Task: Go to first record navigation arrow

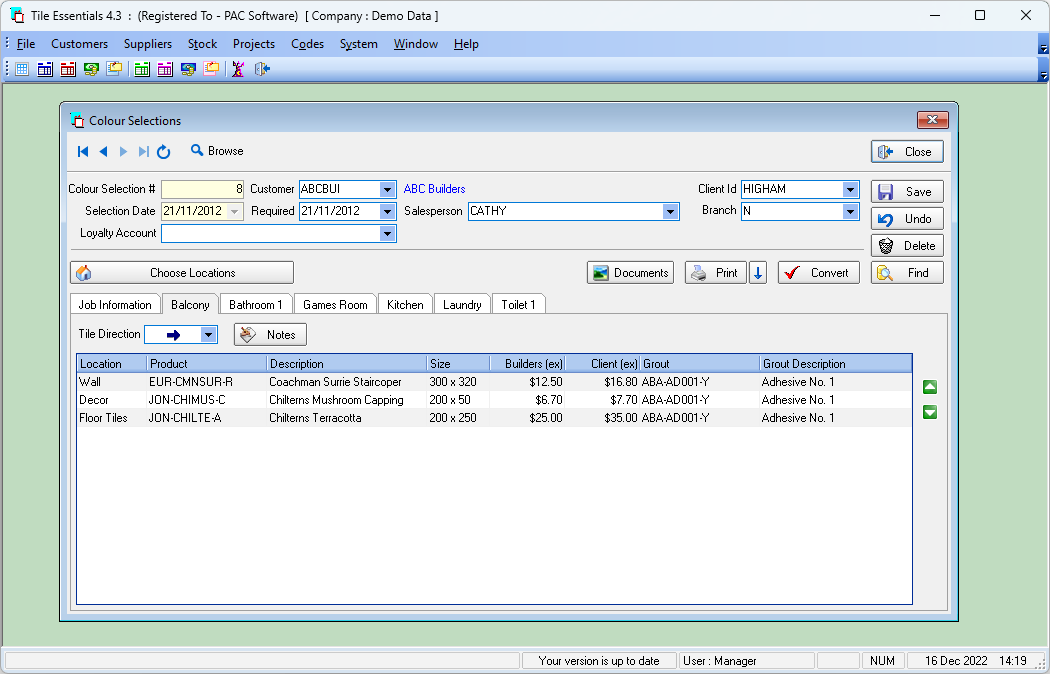Action: 83,152
